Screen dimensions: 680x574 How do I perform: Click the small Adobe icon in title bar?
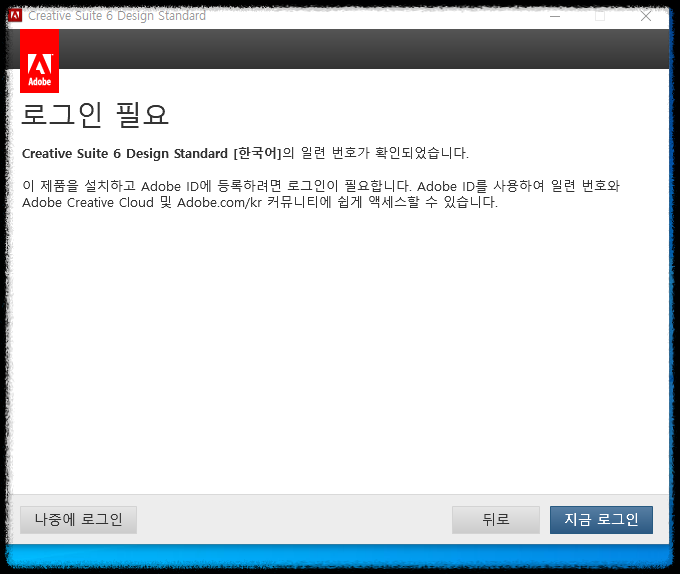click(15, 16)
